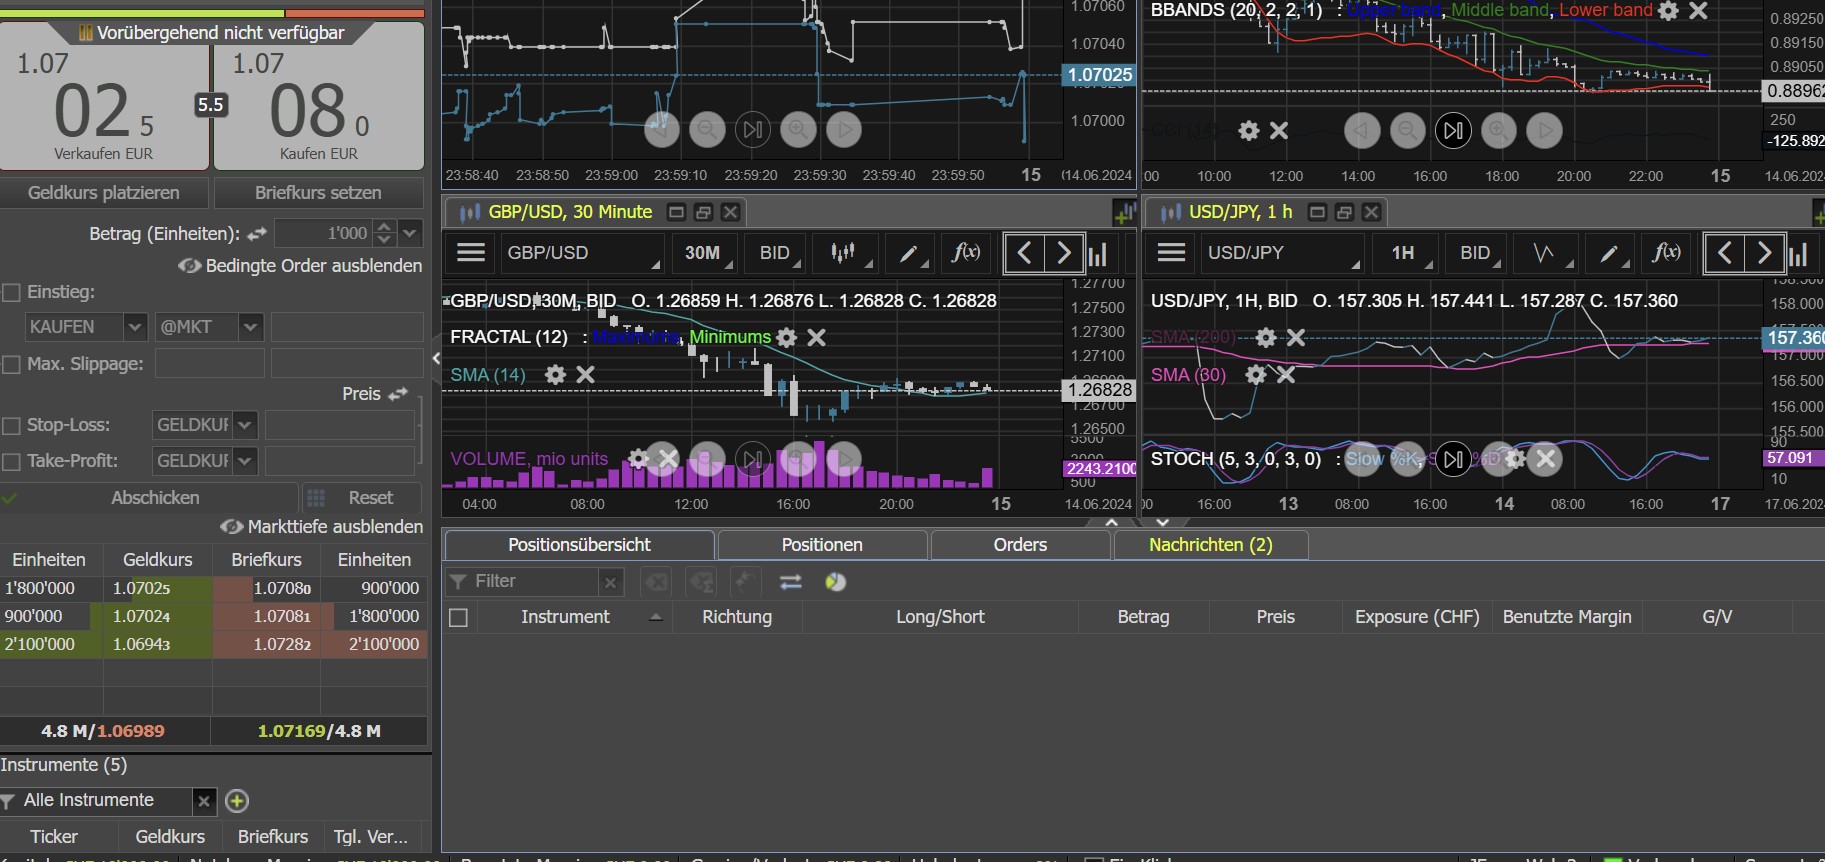Shift USD/JPY chart left with arrow
1825x862 pixels.
[1724, 253]
